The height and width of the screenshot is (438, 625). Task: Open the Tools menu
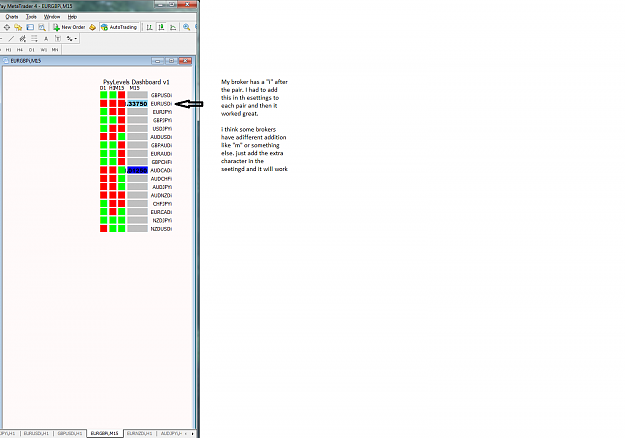(31, 17)
